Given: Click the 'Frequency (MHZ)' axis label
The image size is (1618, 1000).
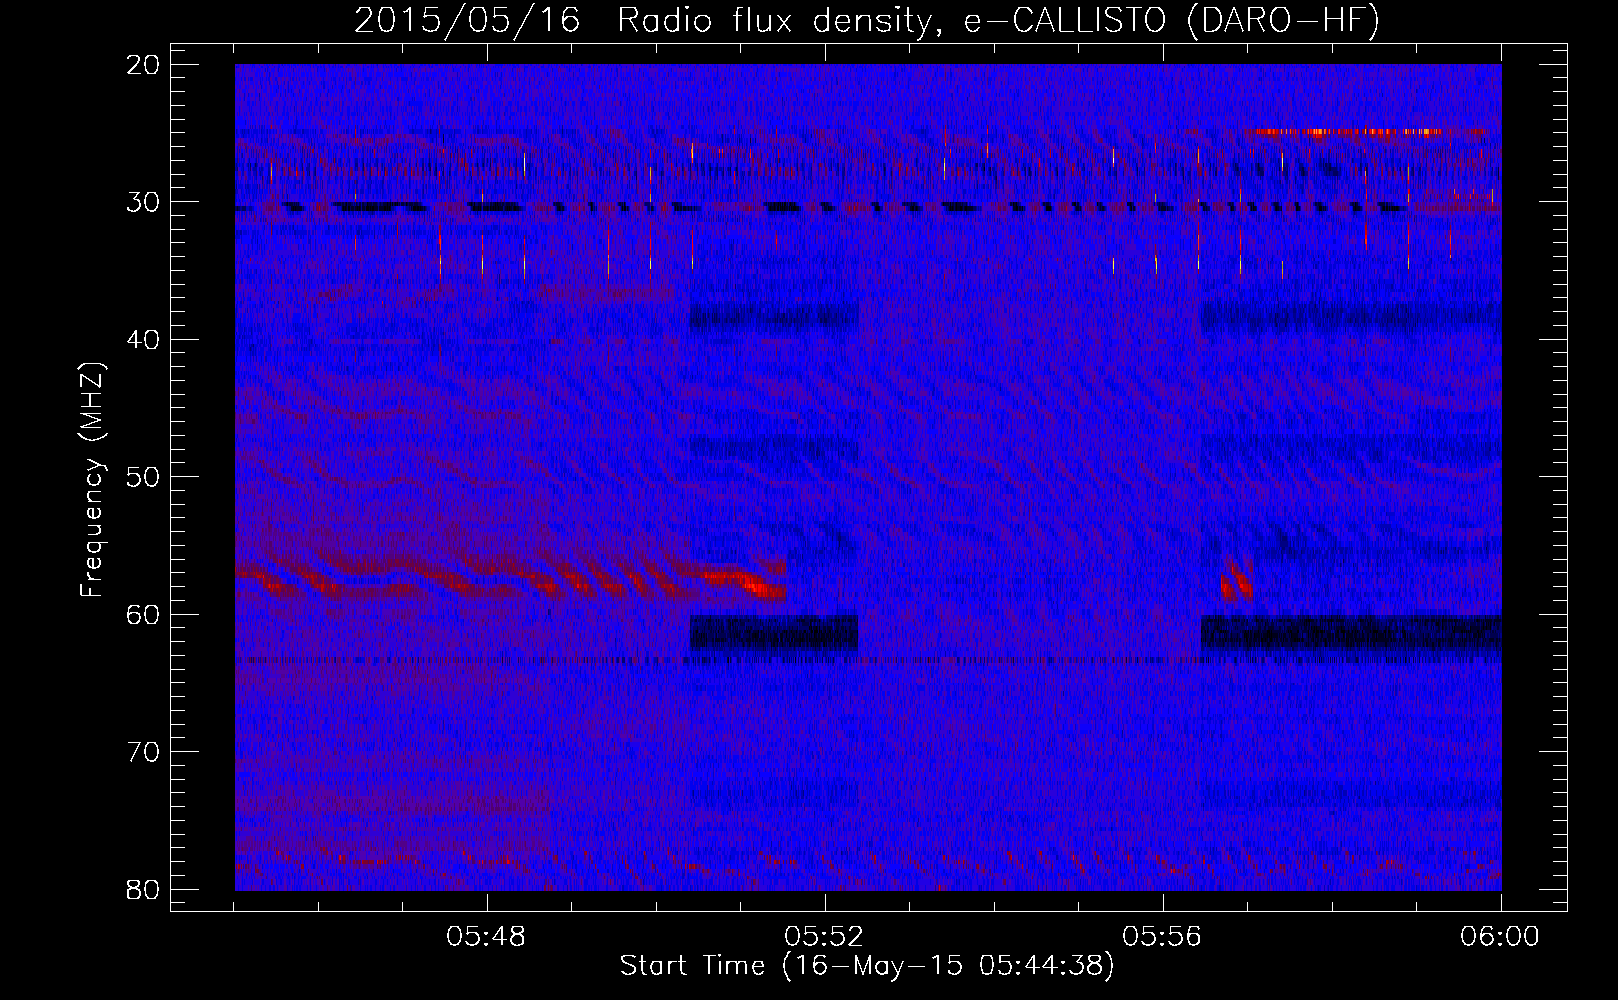Looking at the screenshot, I should point(92,480).
